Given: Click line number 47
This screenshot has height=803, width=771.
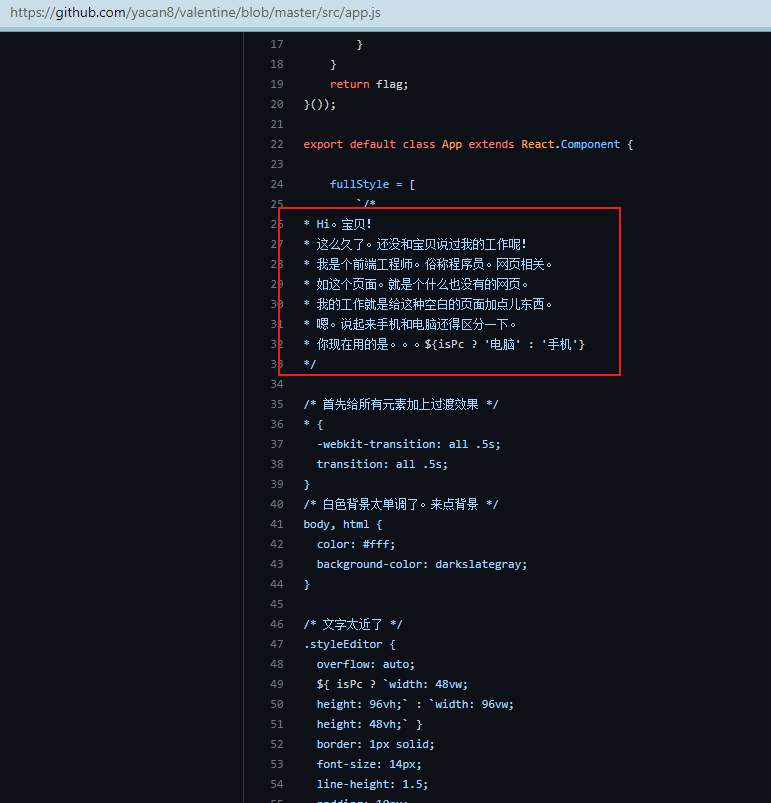Looking at the screenshot, I should coord(276,644).
